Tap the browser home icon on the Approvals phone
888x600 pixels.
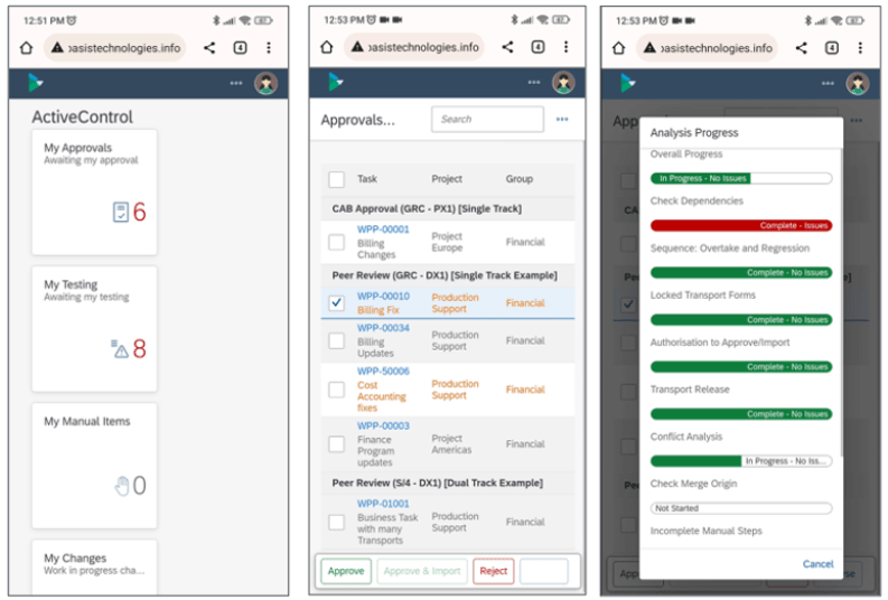327,47
